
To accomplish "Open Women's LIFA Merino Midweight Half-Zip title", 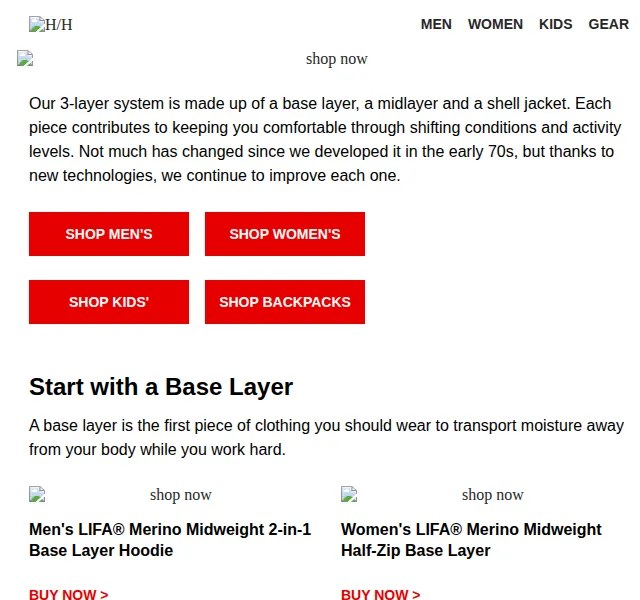I will [x=471, y=540].
